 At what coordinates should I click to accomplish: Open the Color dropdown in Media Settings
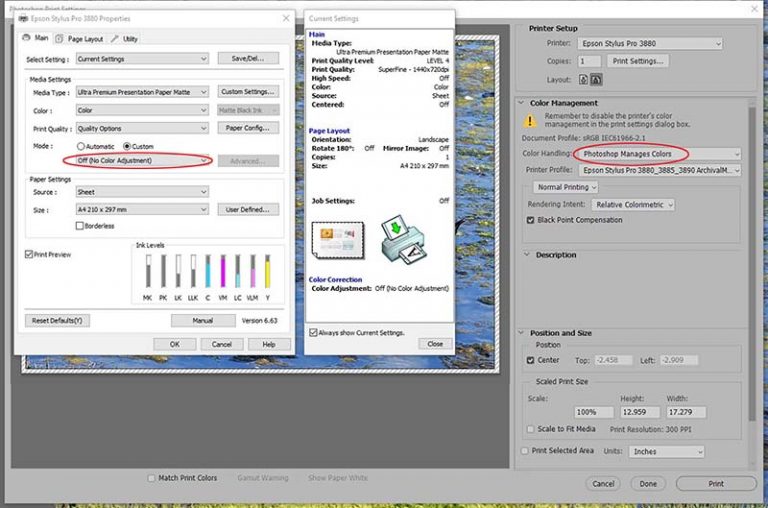pyautogui.click(x=142, y=110)
